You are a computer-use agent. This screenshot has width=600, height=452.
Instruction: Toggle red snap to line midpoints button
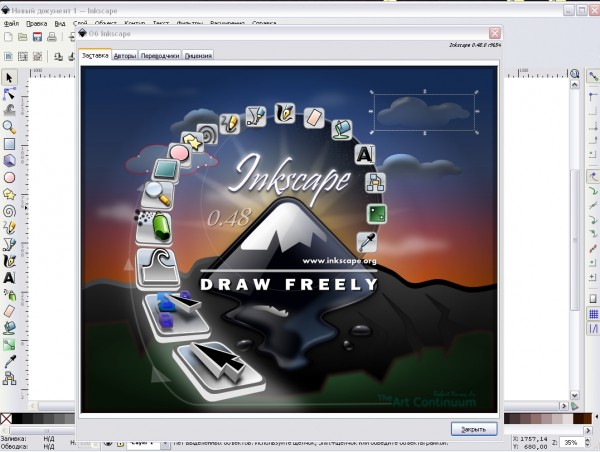(x=593, y=248)
